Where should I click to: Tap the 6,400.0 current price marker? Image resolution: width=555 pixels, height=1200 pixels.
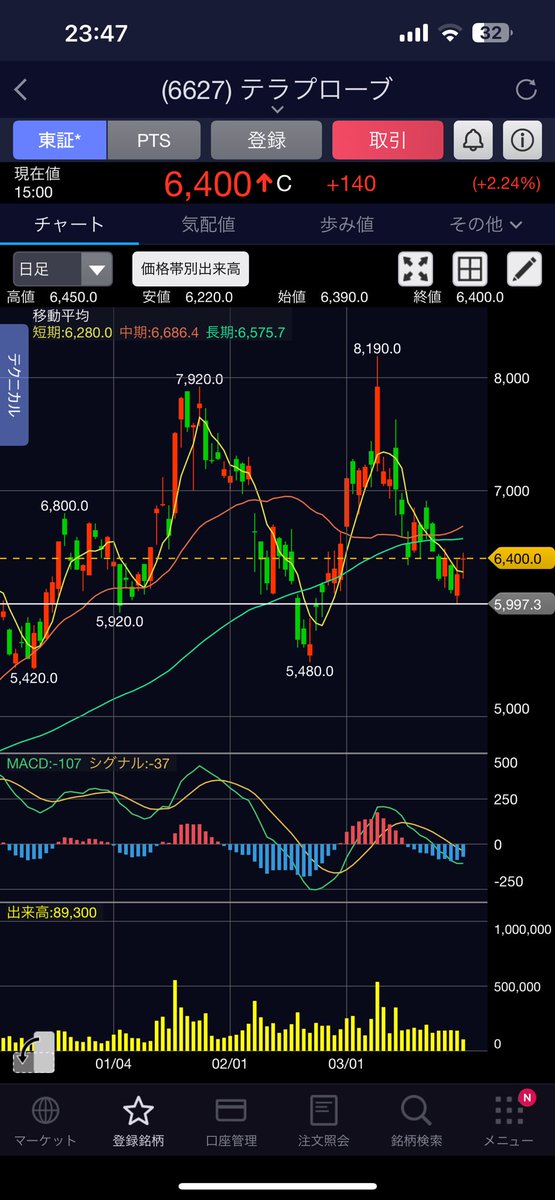click(x=520, y=559)
